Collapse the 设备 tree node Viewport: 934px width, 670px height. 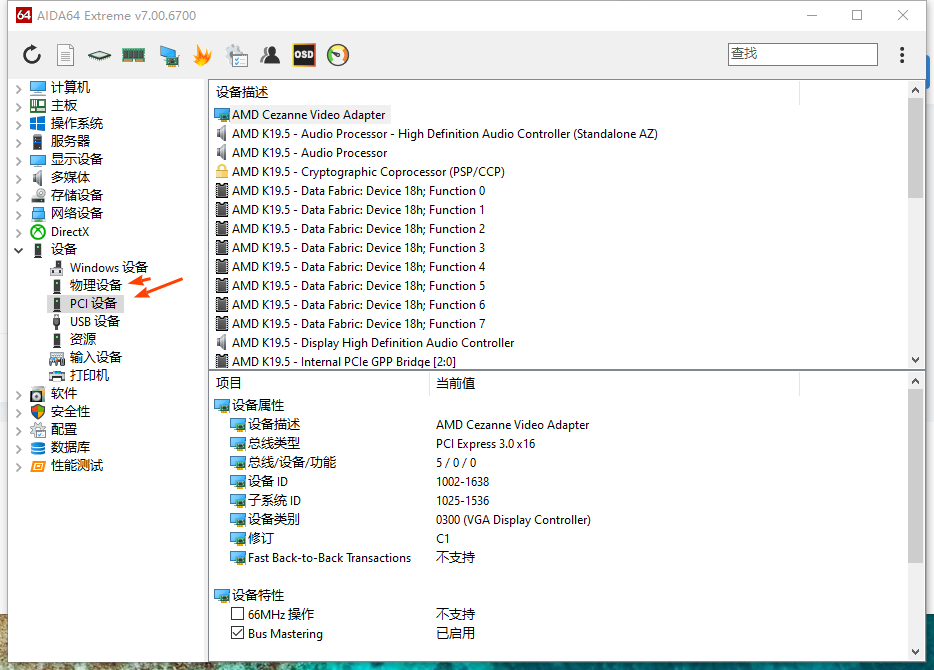click(x=18, y=250)
